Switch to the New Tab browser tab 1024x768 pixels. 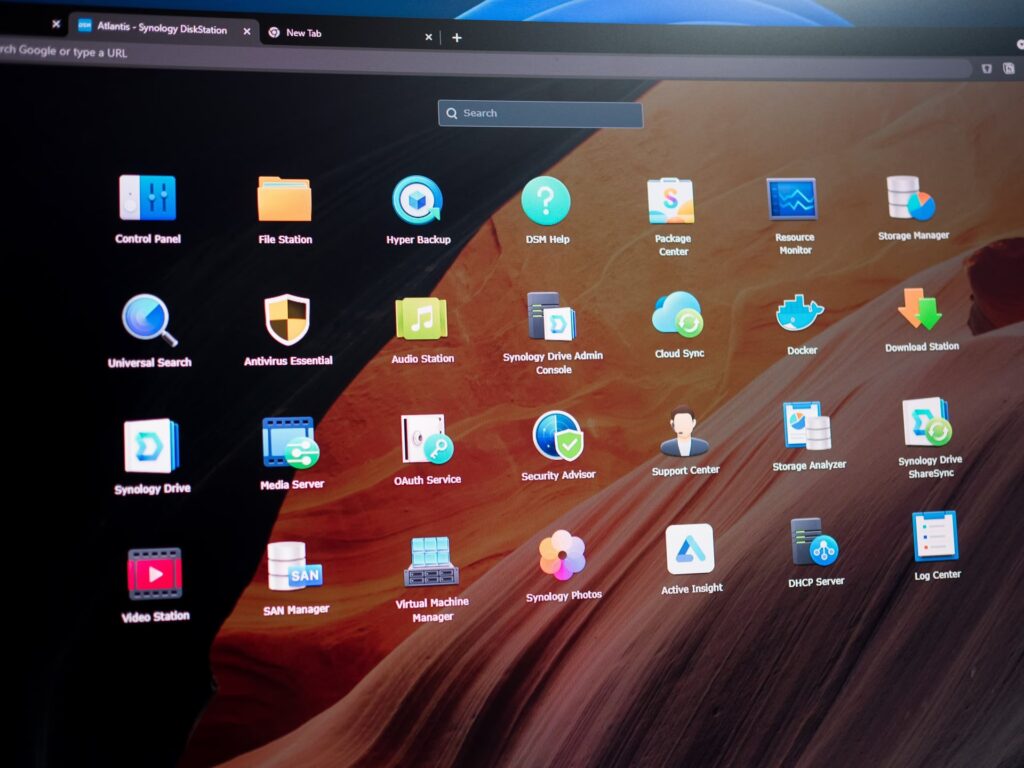click(340, 34)
